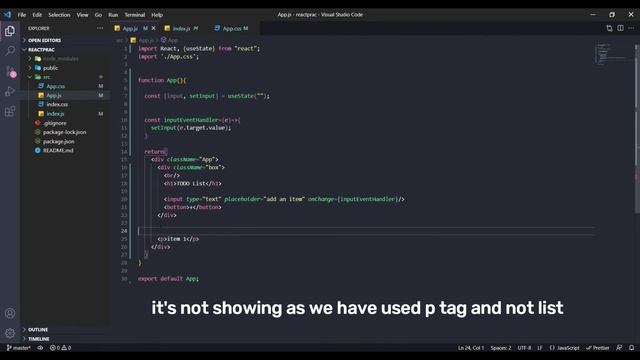This screenshot has height=360, width=640.
Task: Select the App.js tab
Action: pos(130,28)
